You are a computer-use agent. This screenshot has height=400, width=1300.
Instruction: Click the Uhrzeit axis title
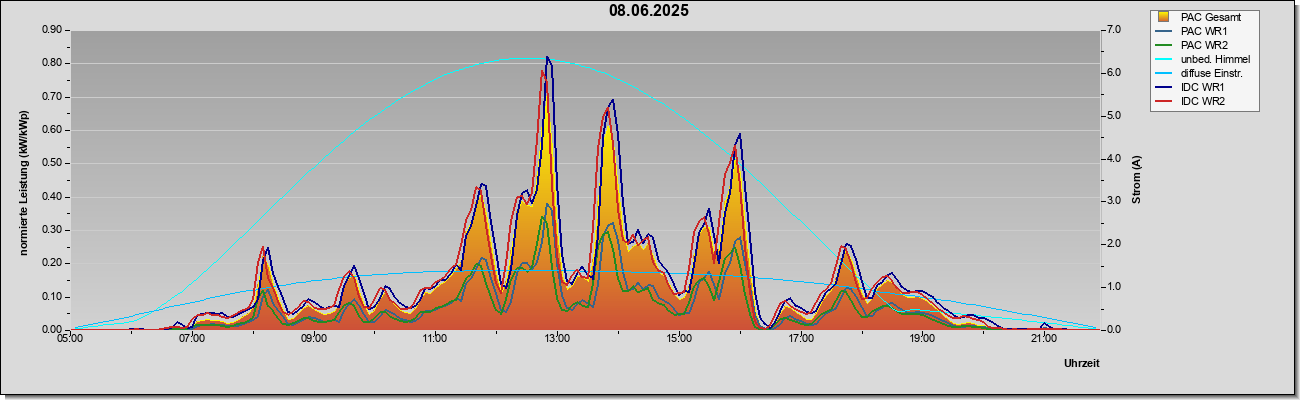tap(1082, 364)
